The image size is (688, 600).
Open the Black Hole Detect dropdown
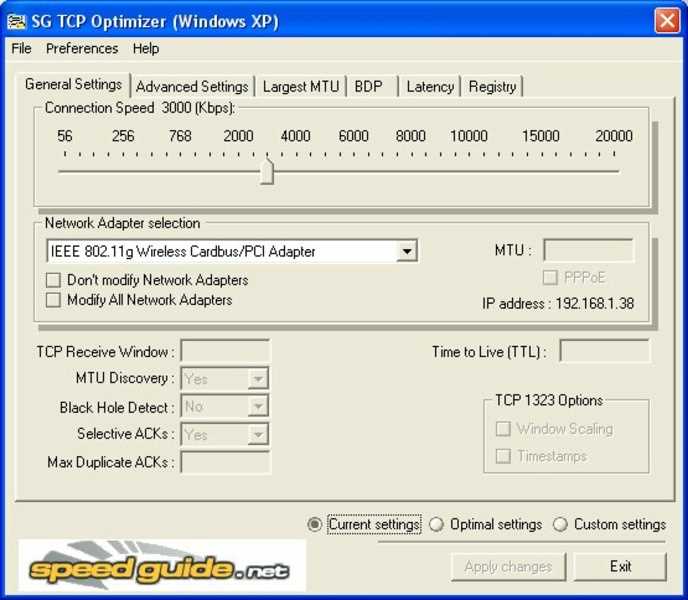tap(258, 407)
